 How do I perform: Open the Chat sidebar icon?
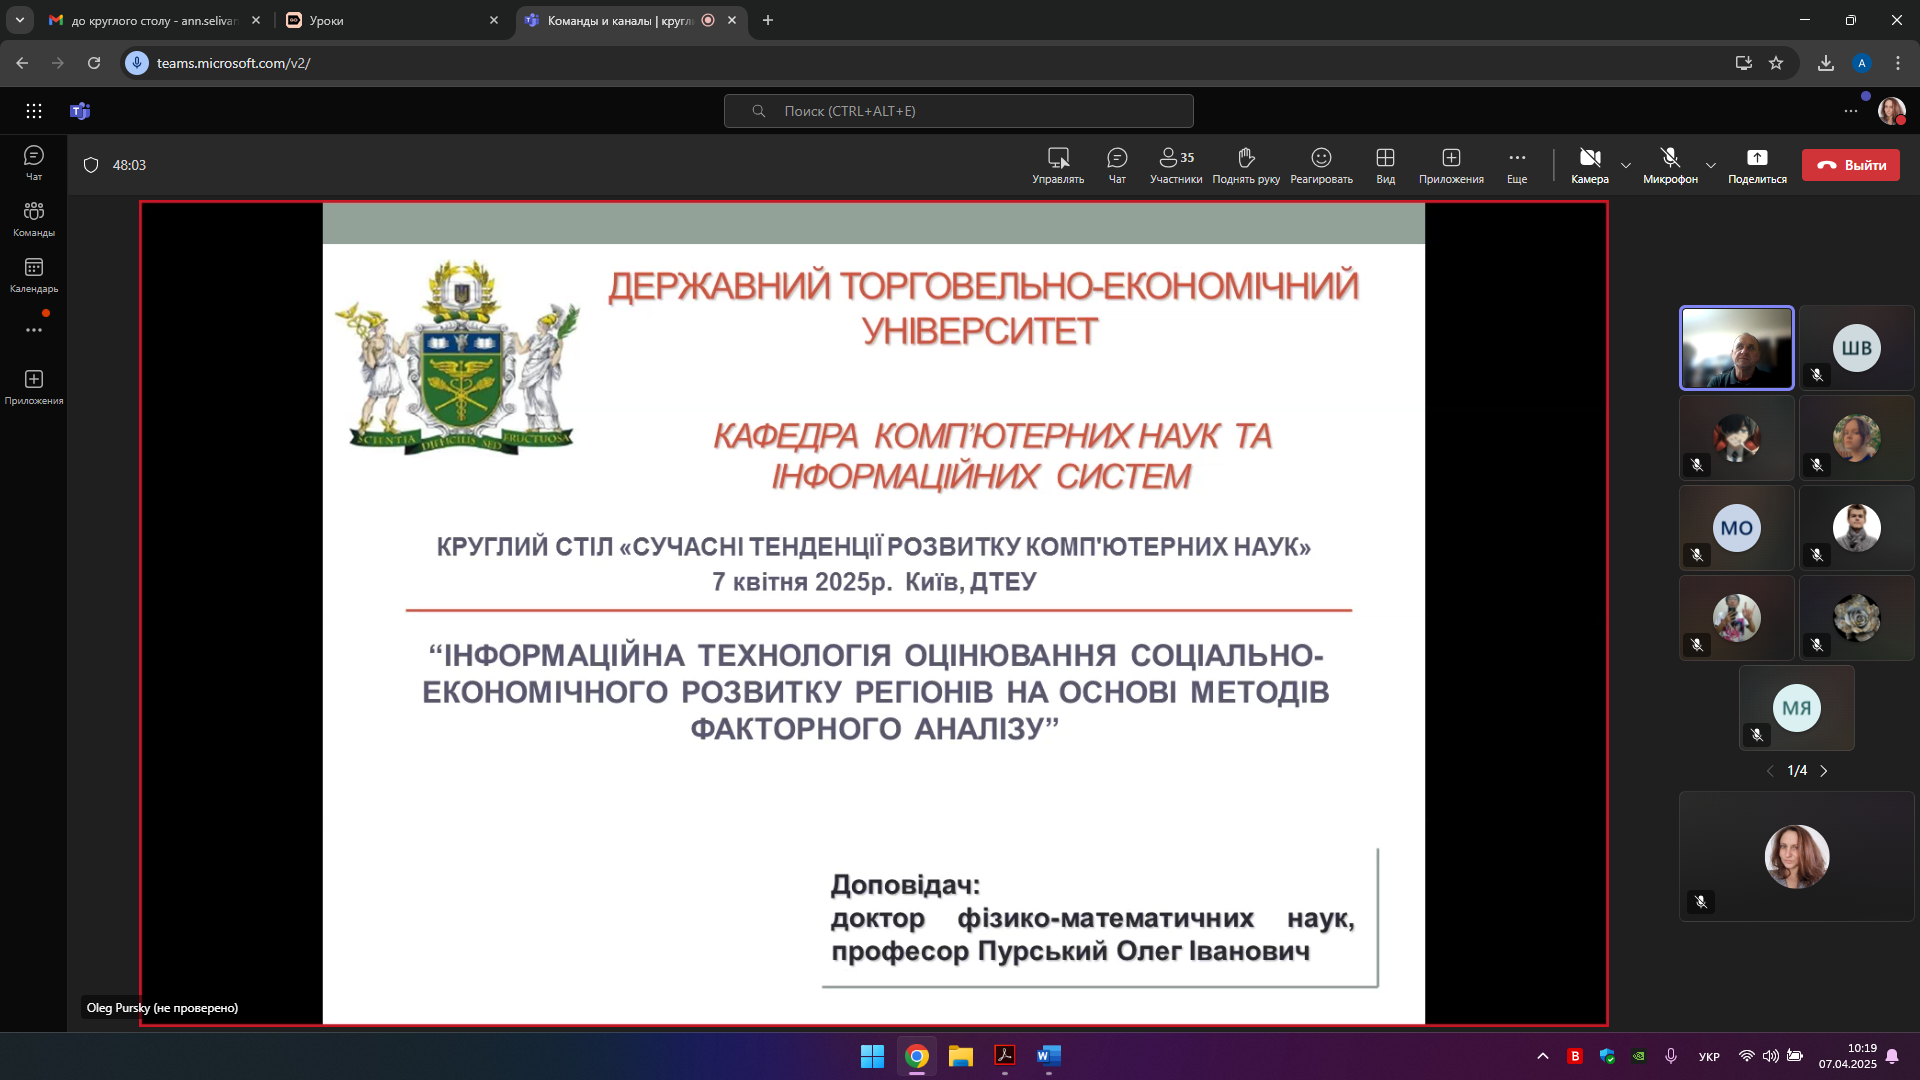(x=34, y=162)
